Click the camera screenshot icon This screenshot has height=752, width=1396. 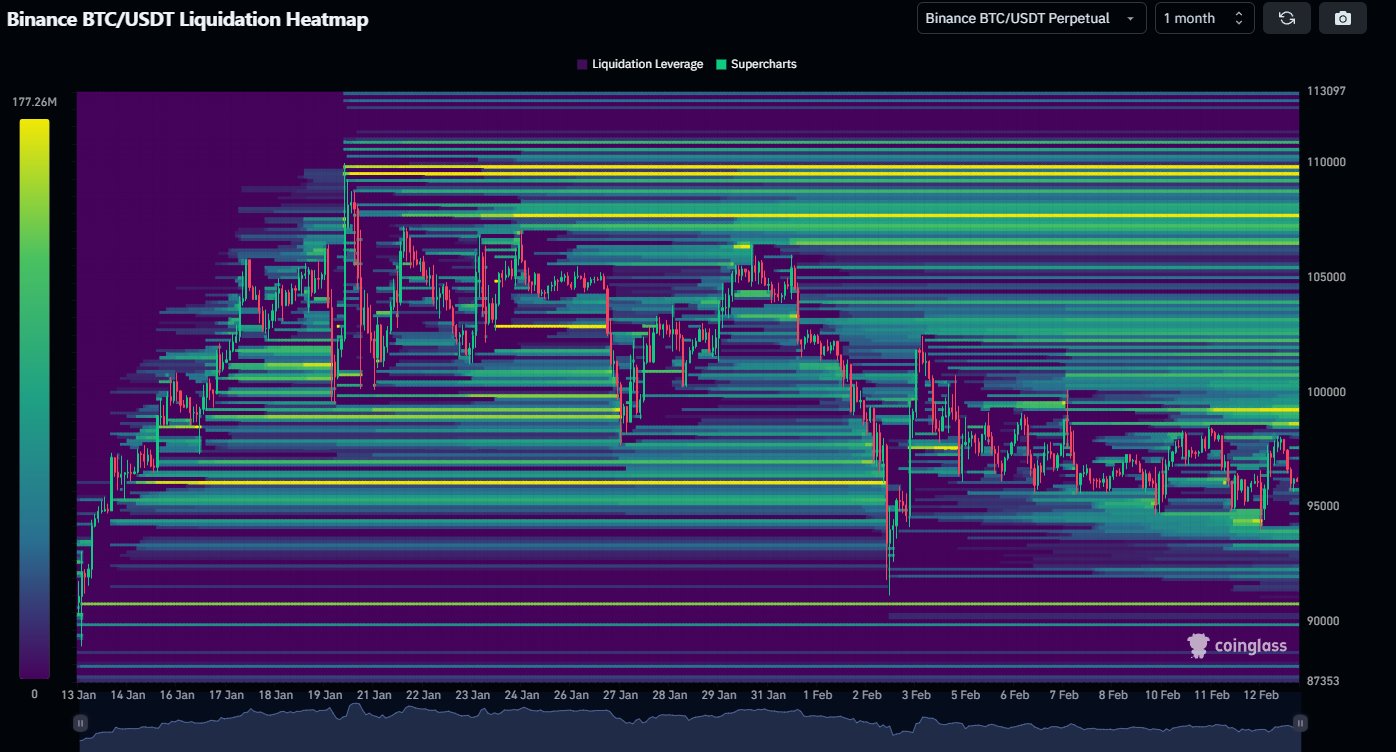[1343, 18]
